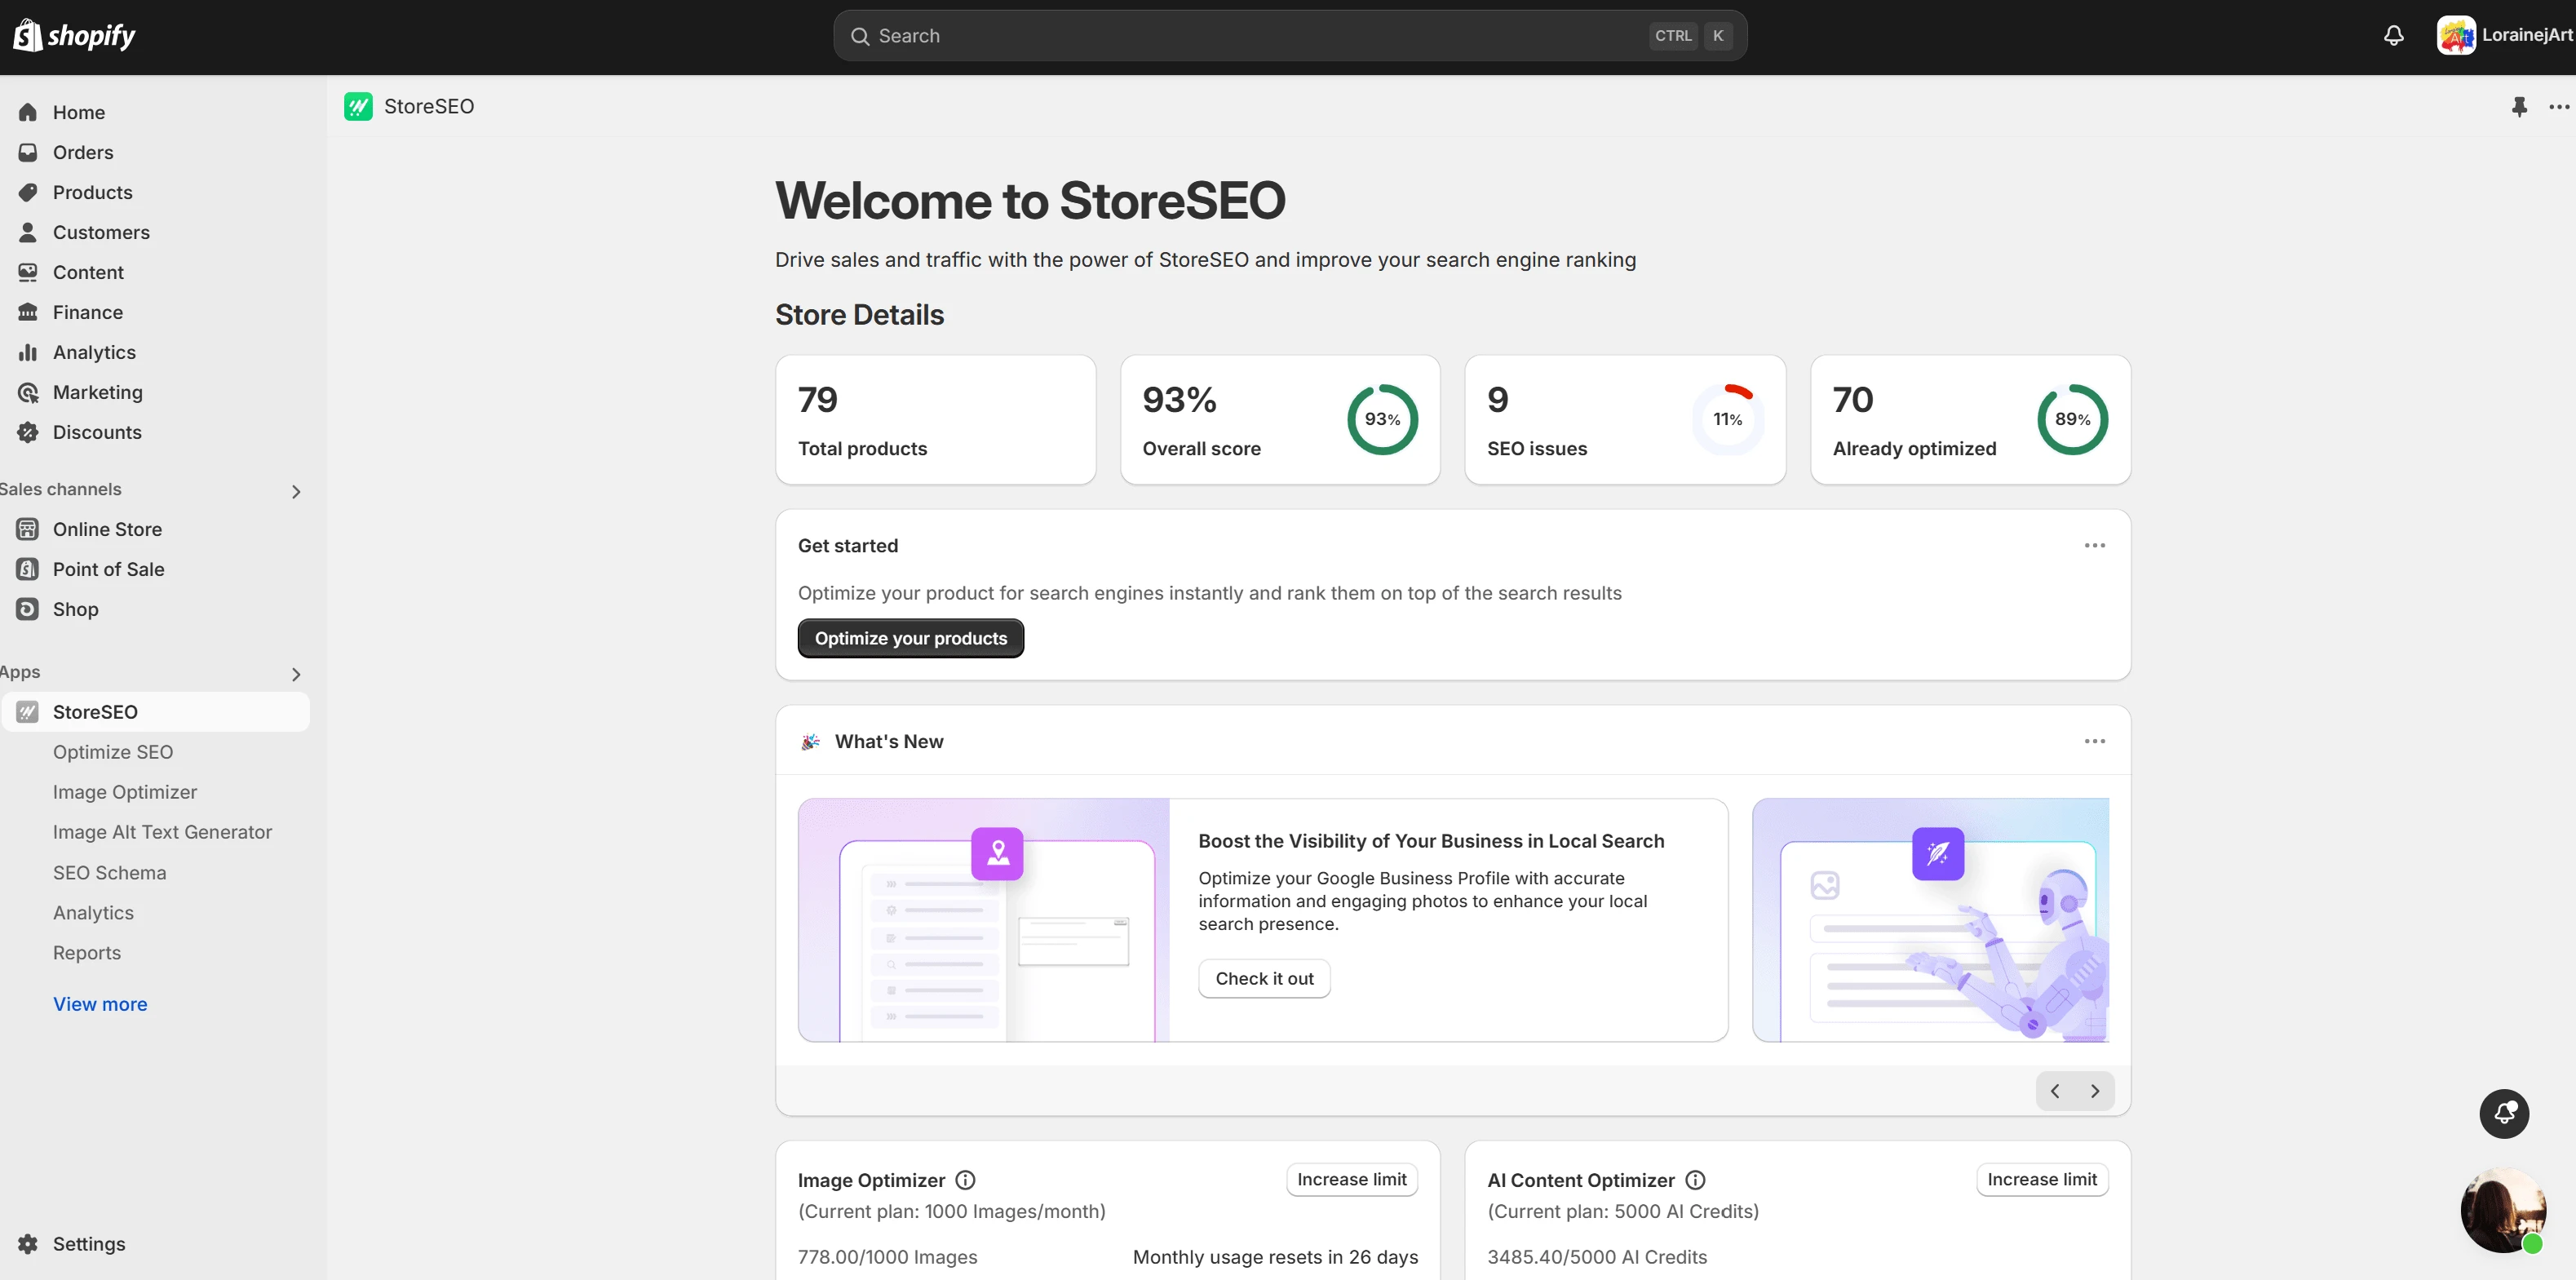Click the StoreSEO green app logo in header

(x=358, y=106)
